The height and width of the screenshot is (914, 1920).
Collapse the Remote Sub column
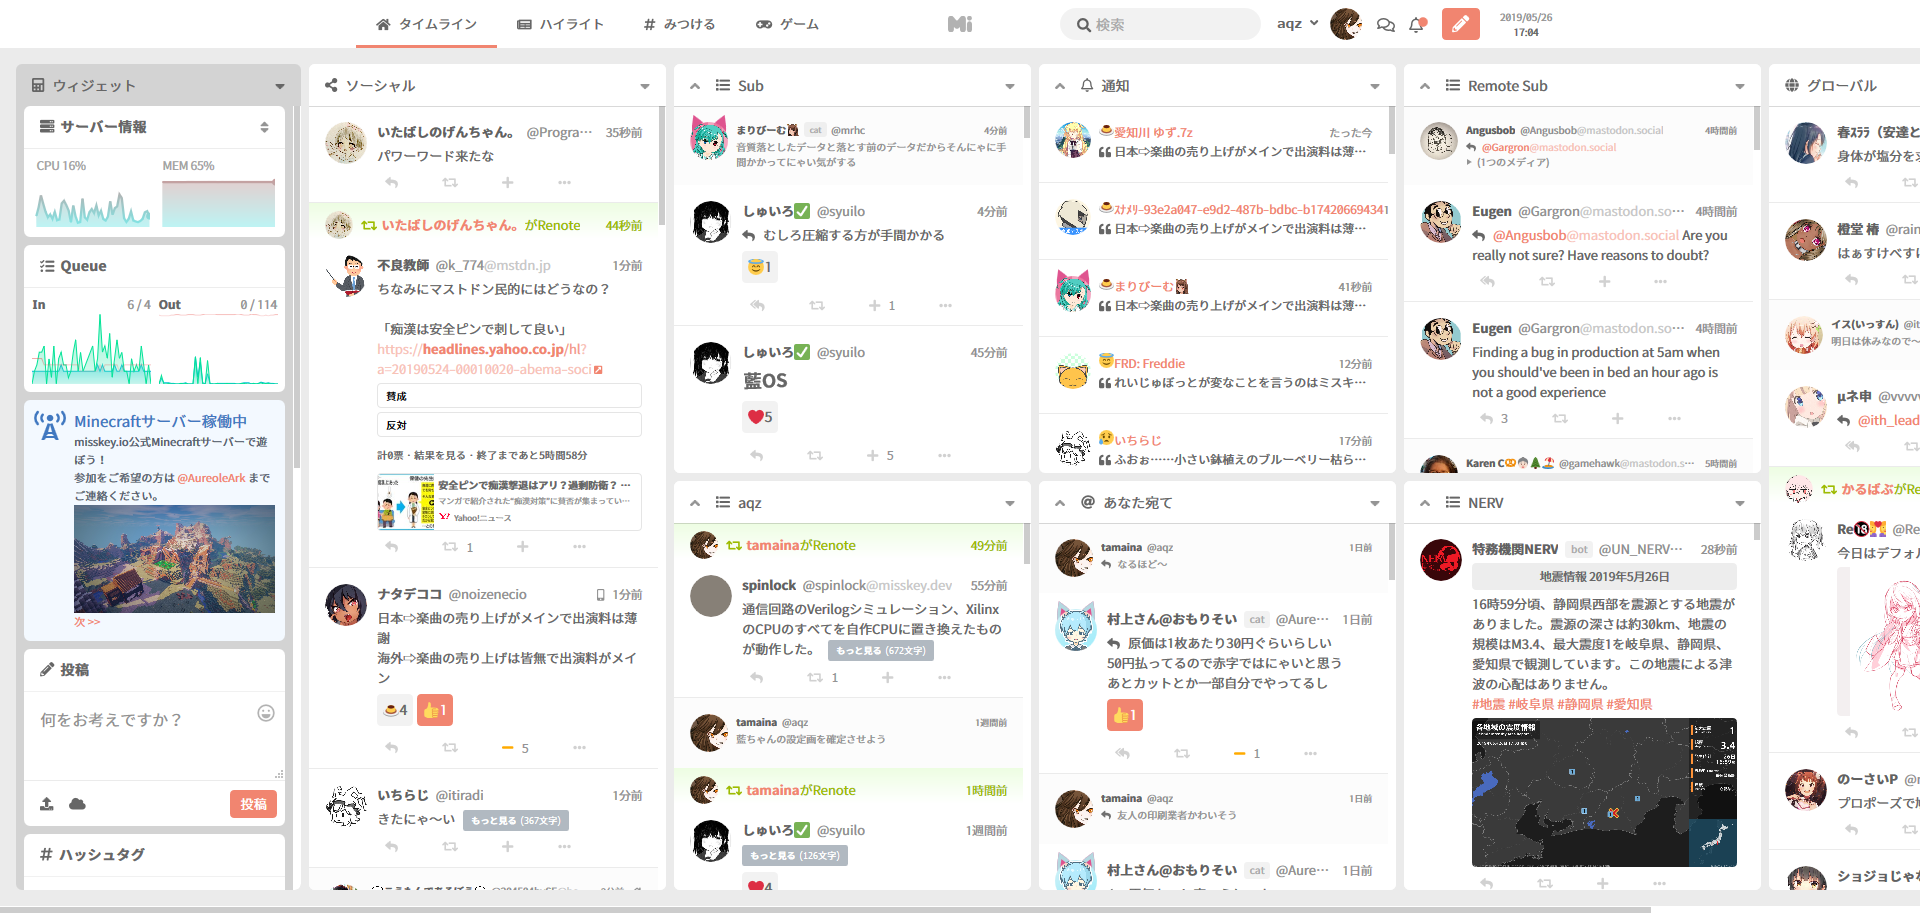pyautogui.click(x=1424, y=86)
